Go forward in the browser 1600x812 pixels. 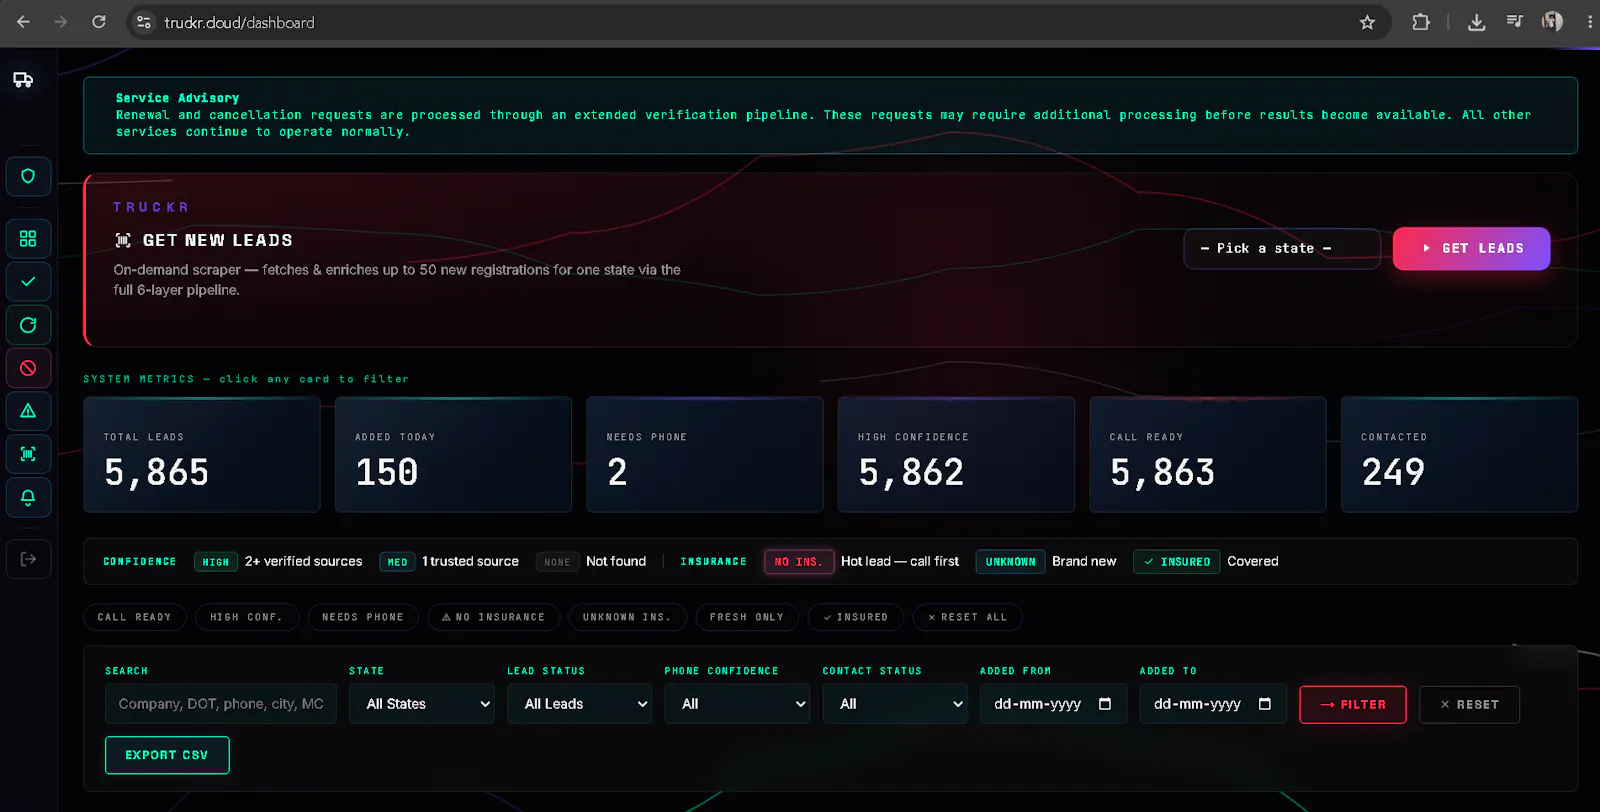pos(61,22)
